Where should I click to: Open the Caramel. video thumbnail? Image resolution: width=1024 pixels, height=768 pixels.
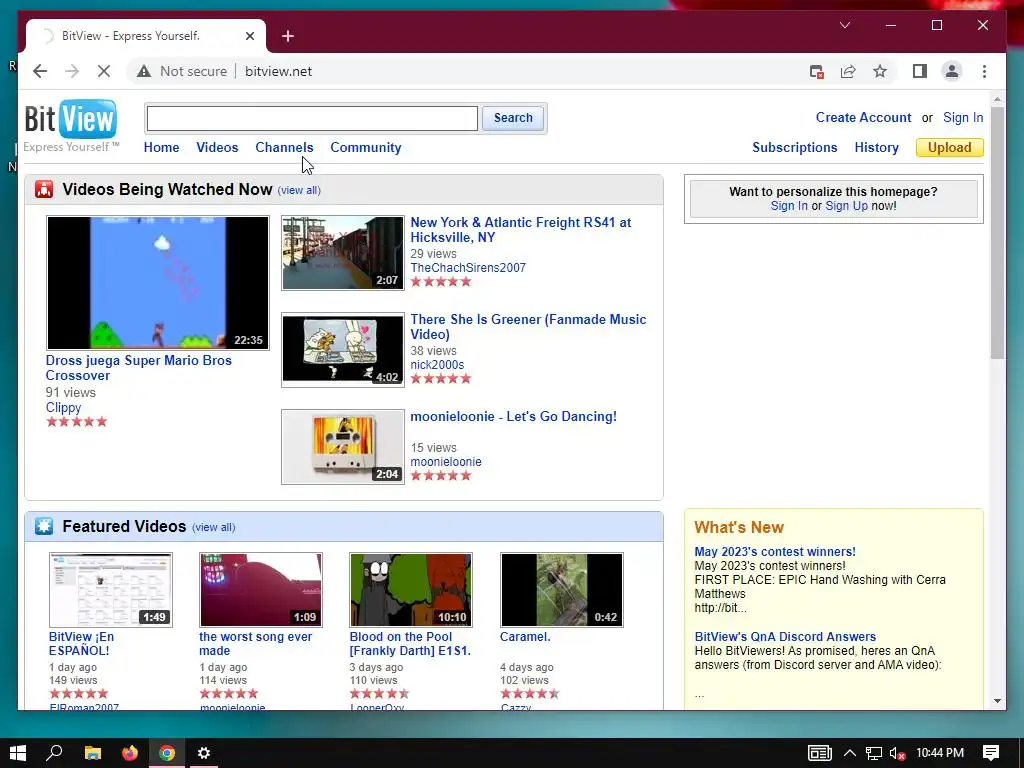[562, 590]
